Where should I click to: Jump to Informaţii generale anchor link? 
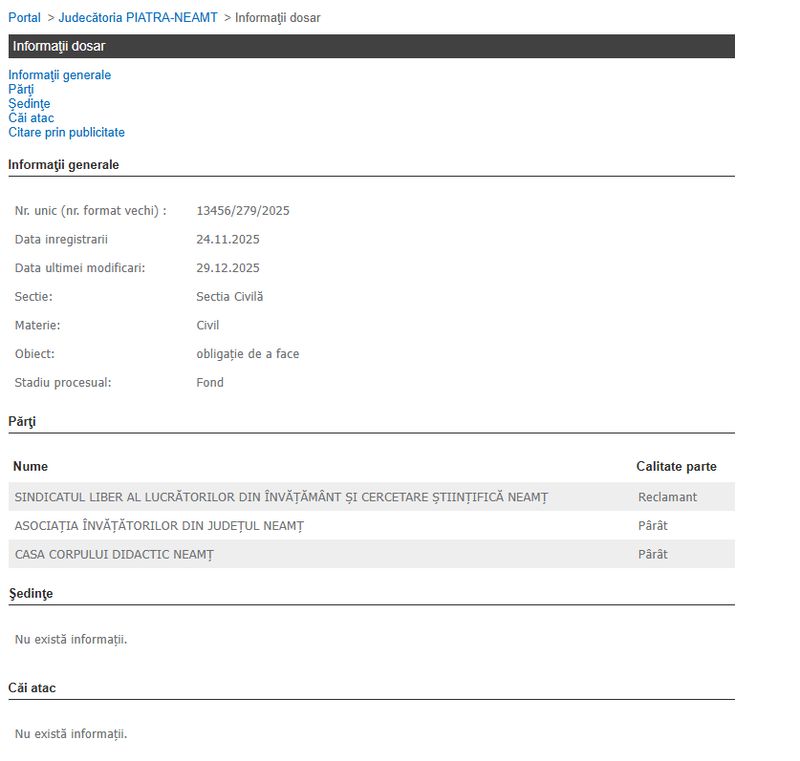pos(59,75)
